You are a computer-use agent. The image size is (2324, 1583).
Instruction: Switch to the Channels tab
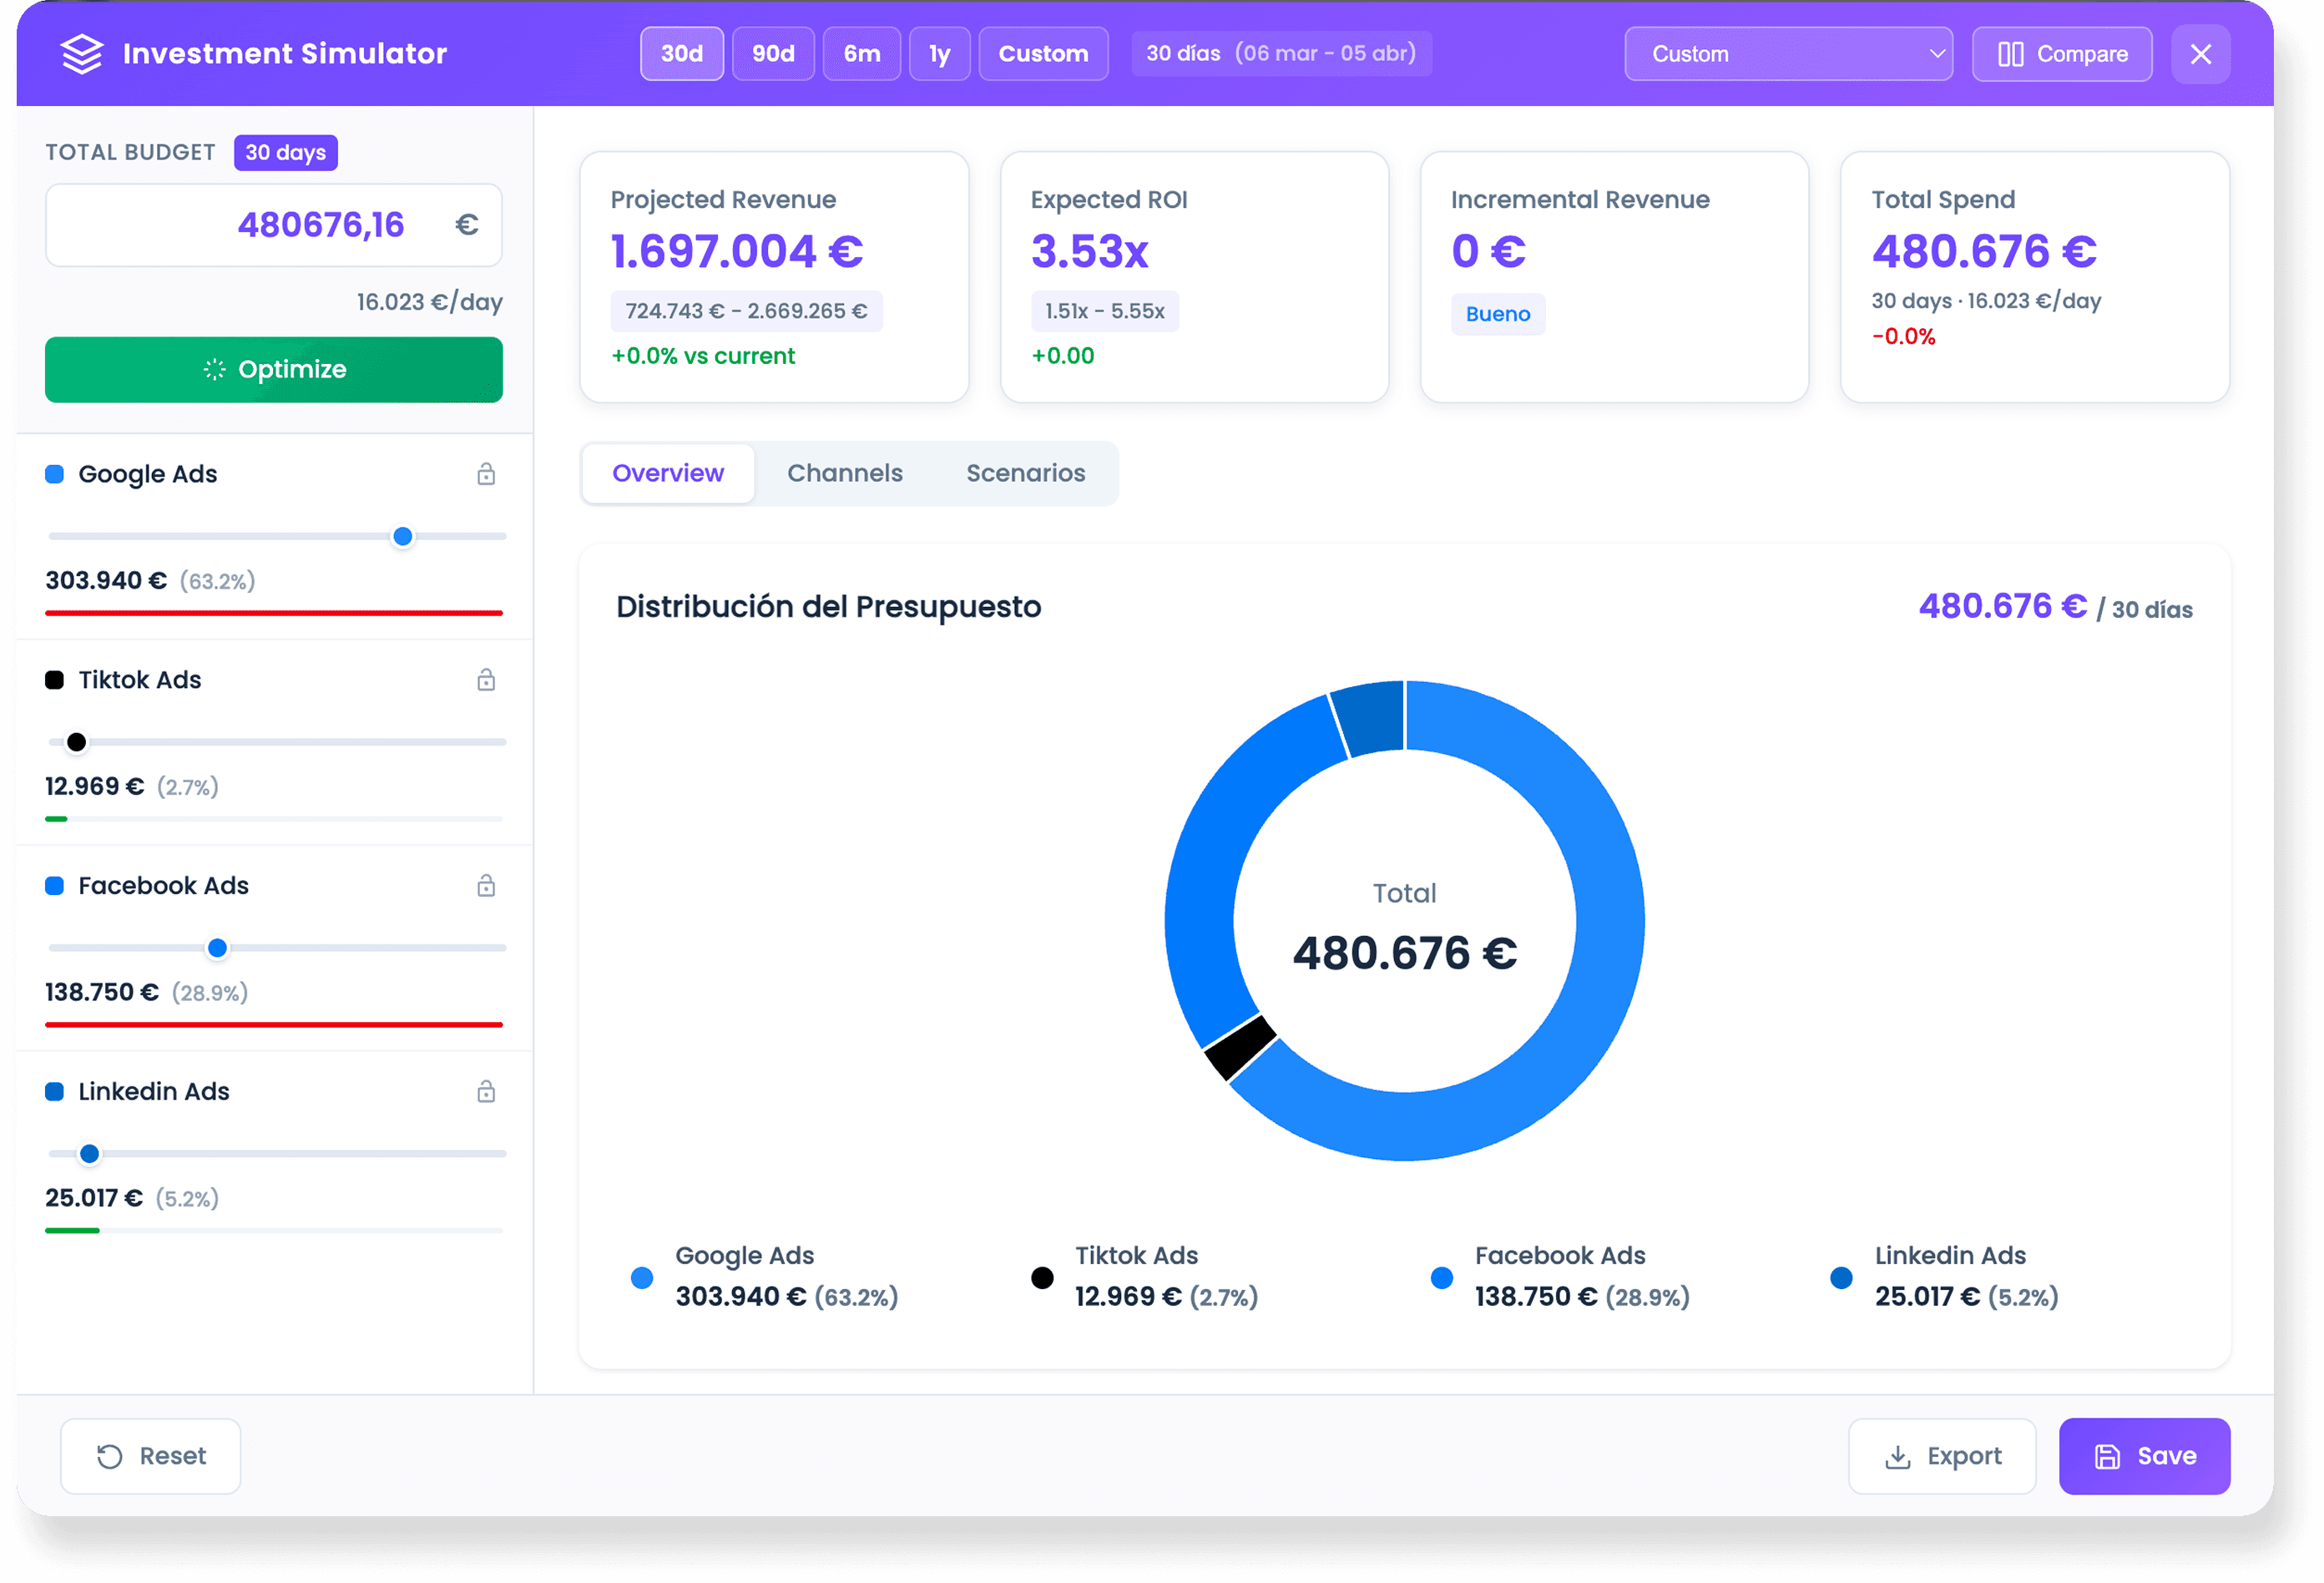[844, 473]
